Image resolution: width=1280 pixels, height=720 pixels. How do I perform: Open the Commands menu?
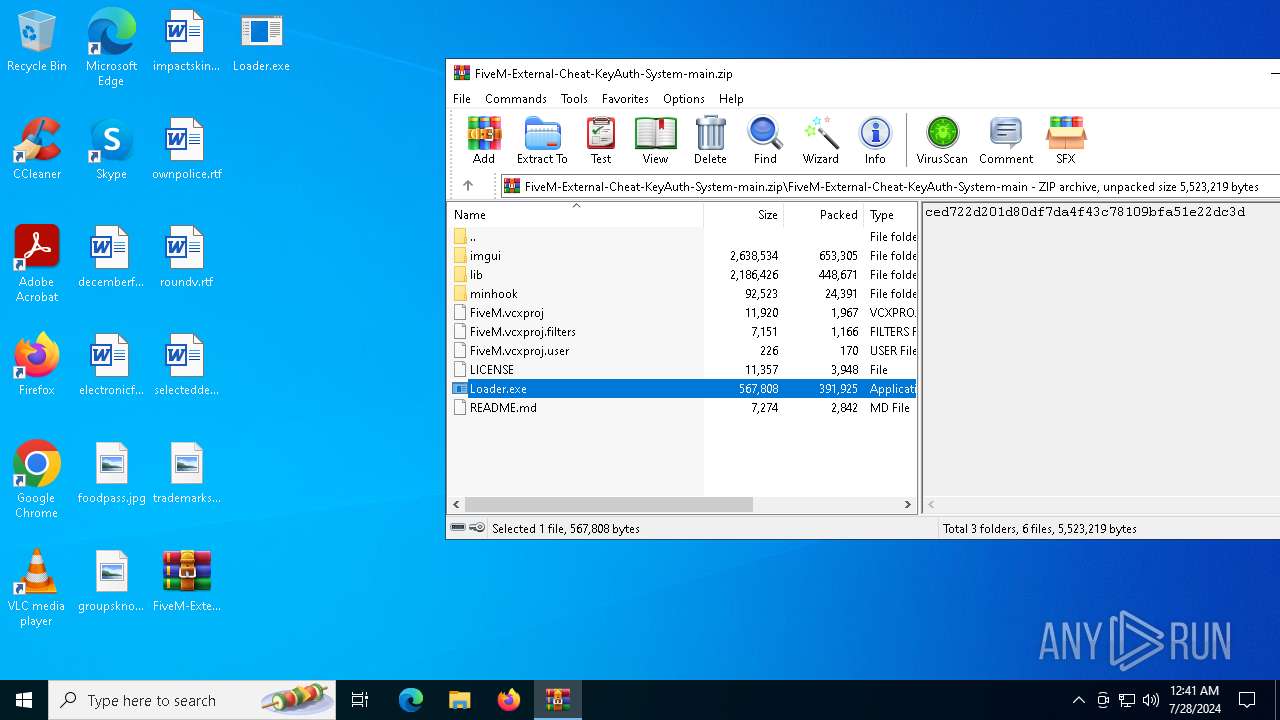[516, 99]
